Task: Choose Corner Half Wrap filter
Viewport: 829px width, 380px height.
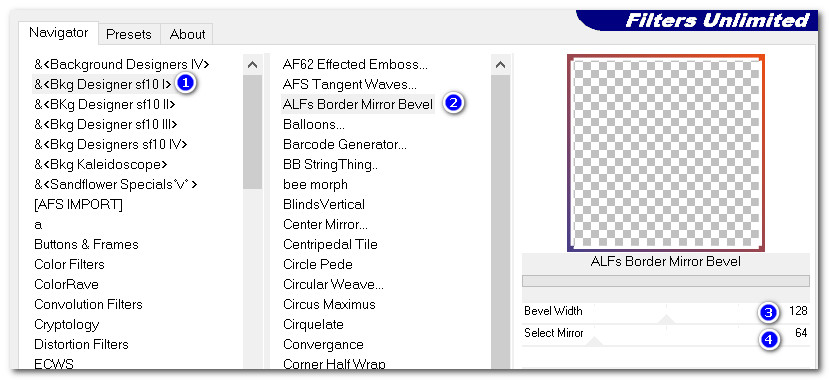Action: pyautogui.click(x=334, y=364)
